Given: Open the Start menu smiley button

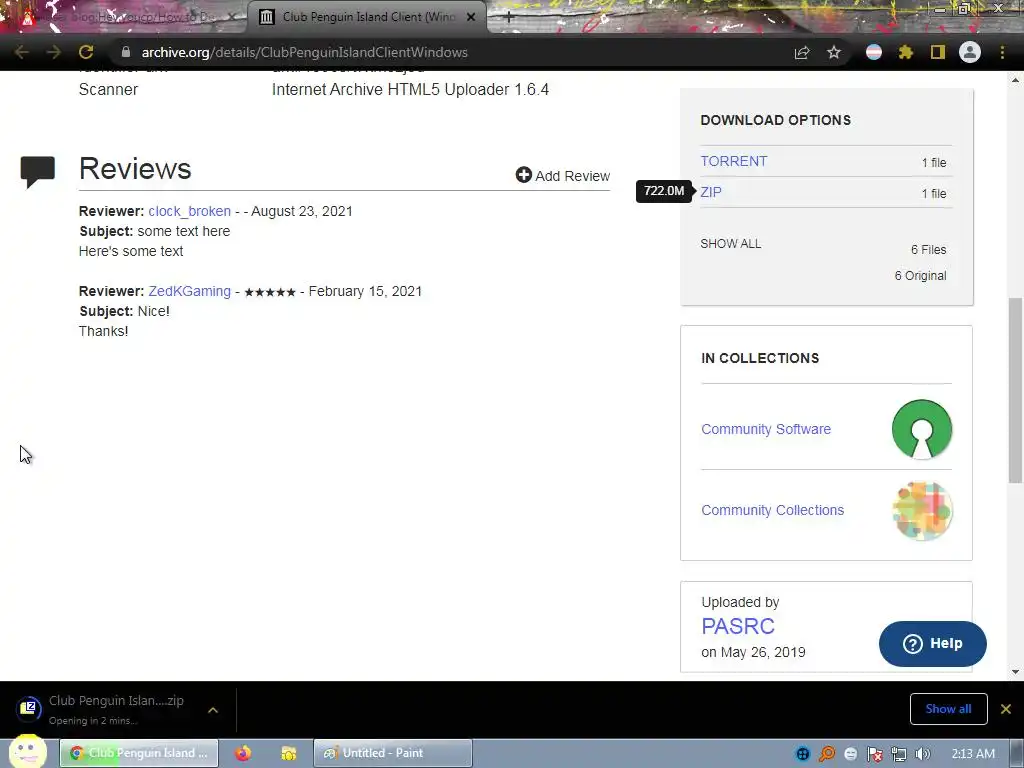Looking at the screenshot, I should 27,751.
